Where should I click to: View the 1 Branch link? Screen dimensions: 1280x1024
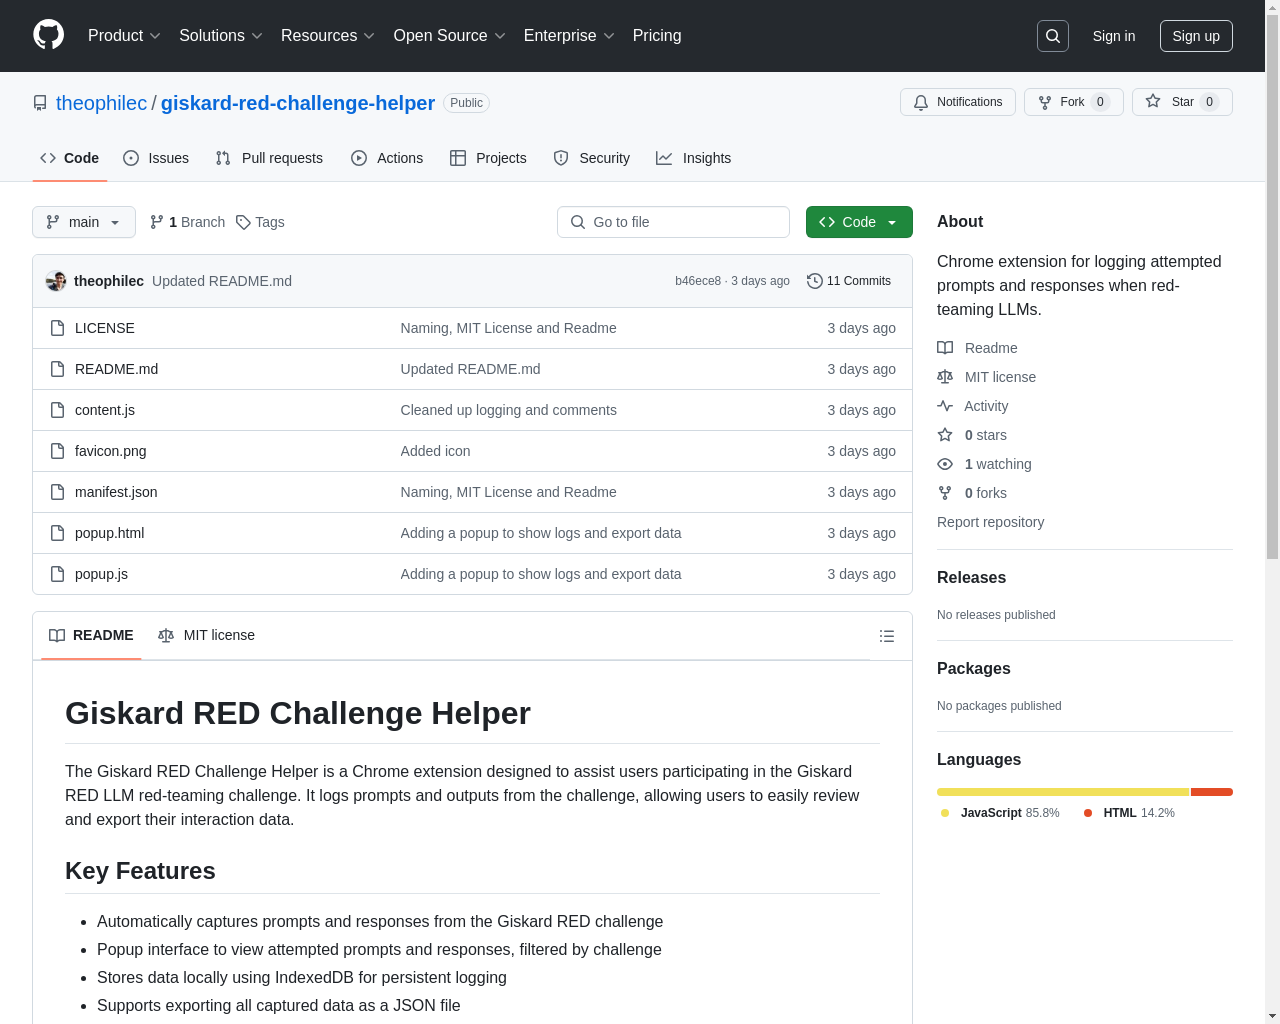pos(187,222)
